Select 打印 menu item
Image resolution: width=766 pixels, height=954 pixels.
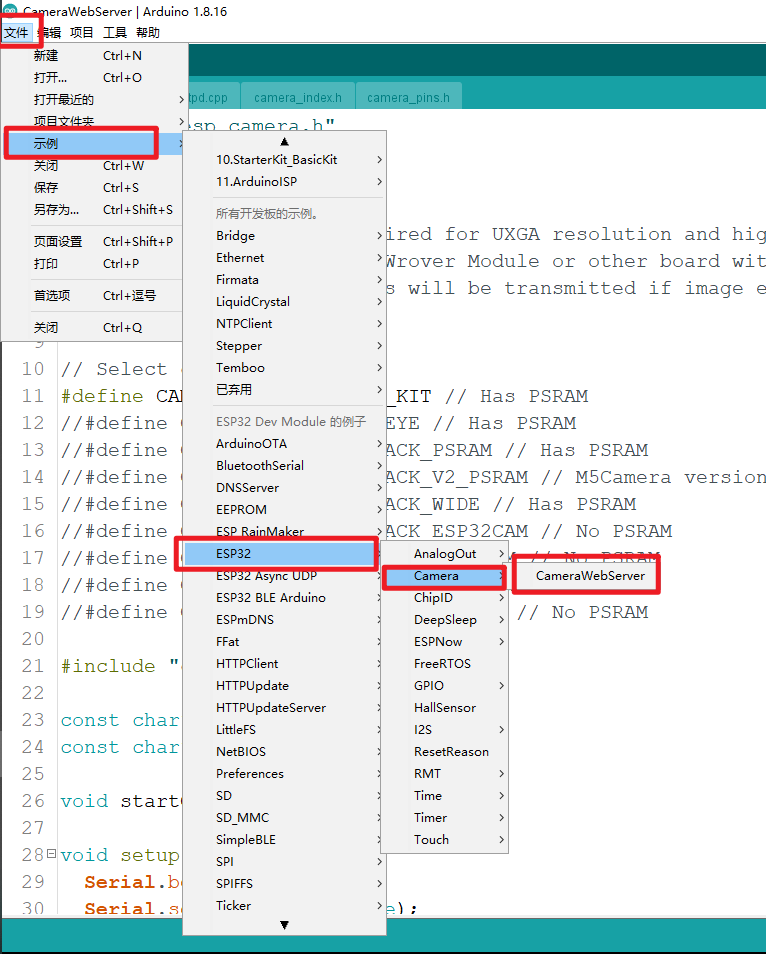click(x=93, y=263)
